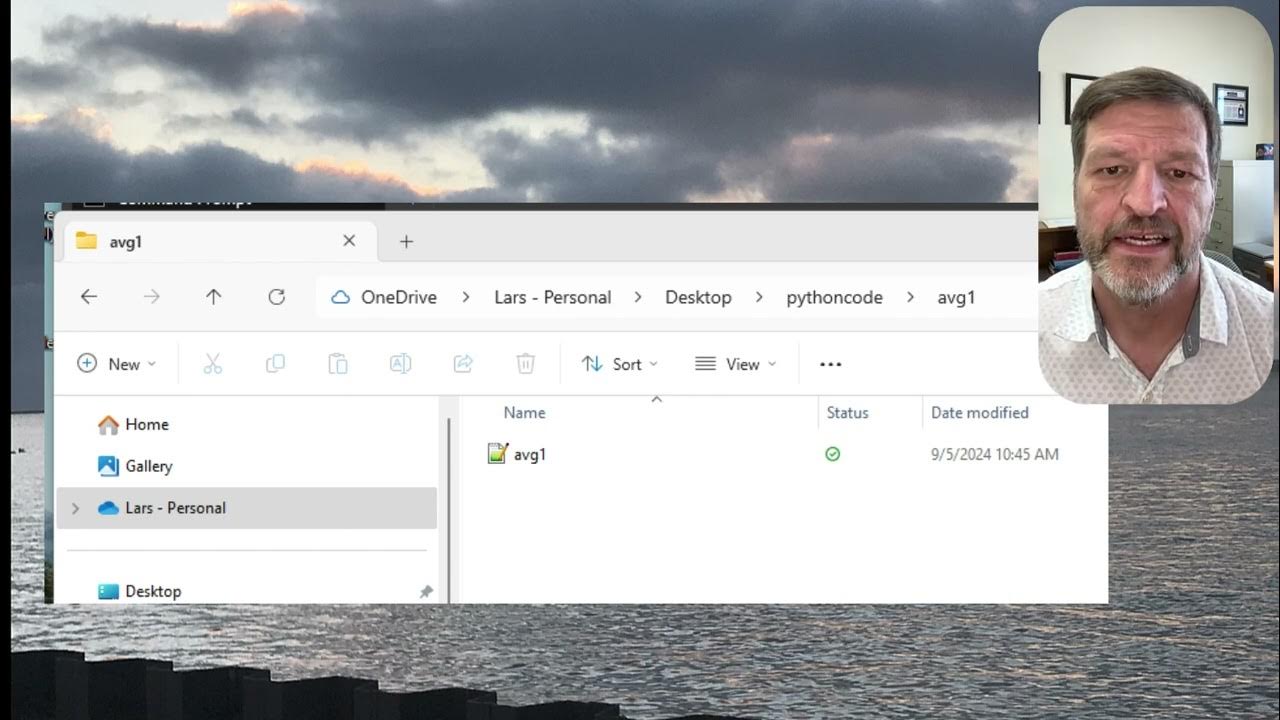Click the date 9/5/2024 10:45 AM
Image resolution: width=1280 pixels, height=720 pixels.
click(994, 454)
